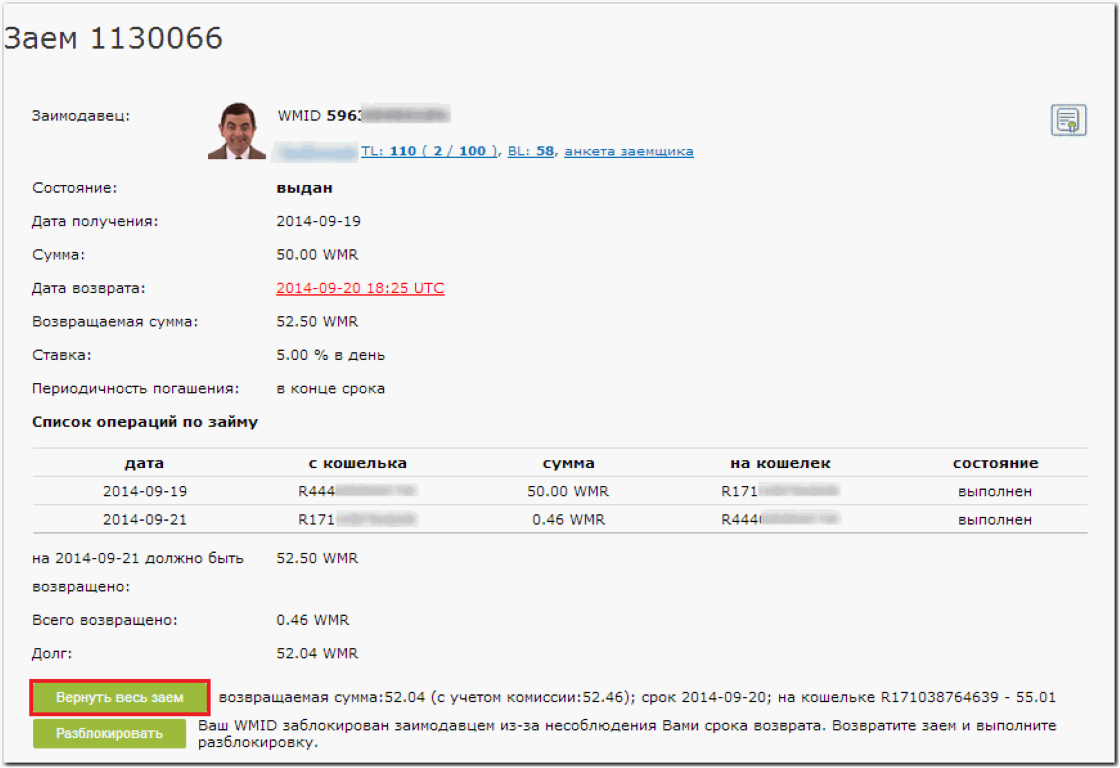Click the BL: 58 business level link
The height and width of the screenshot is (768, 1120).
(x=531, y=151)
